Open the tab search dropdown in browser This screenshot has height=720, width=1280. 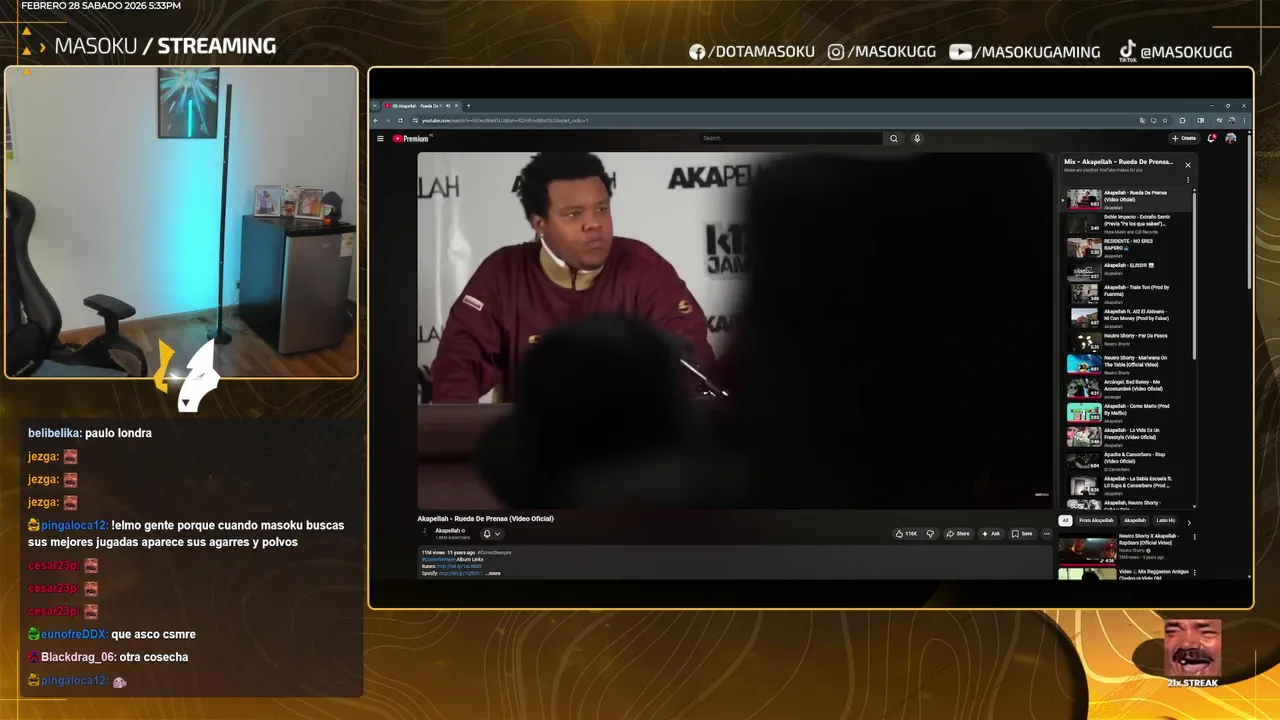[x=375, y=106]
